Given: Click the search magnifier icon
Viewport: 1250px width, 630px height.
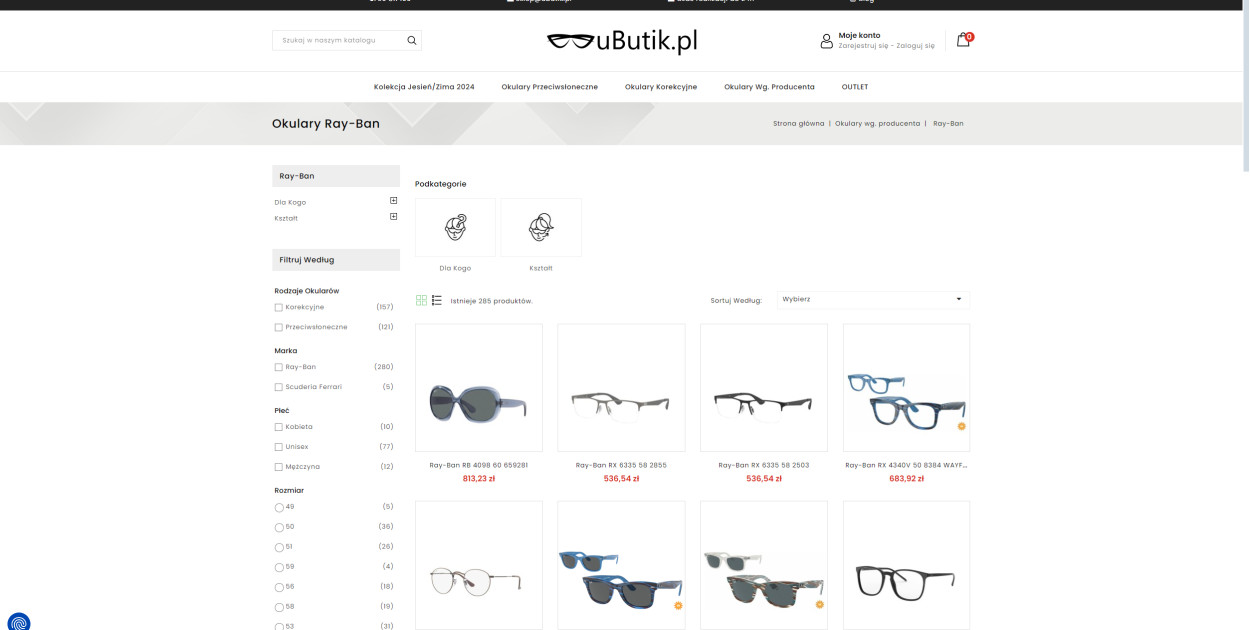Looking at the screenshot, I should (411, 41).
